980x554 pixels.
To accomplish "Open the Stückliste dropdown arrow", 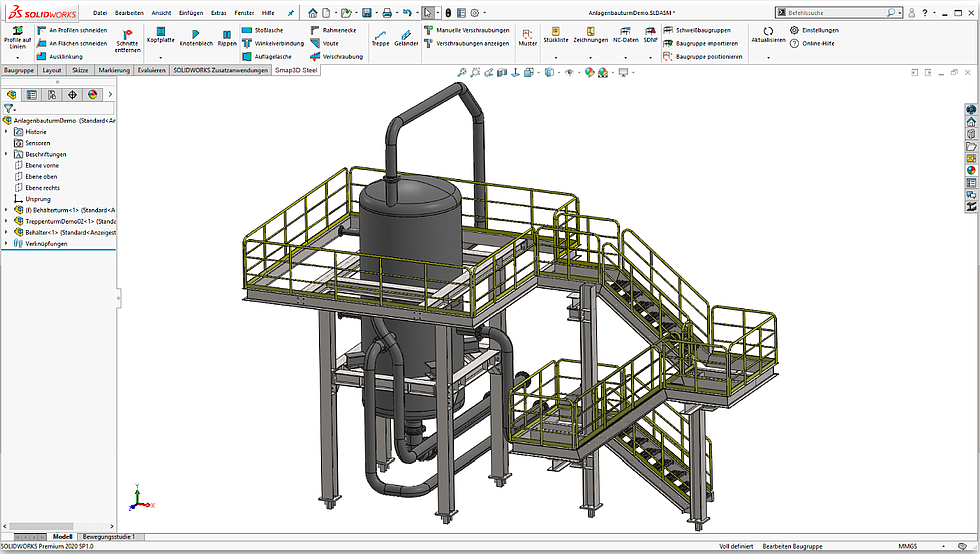I will click(555, 58).
